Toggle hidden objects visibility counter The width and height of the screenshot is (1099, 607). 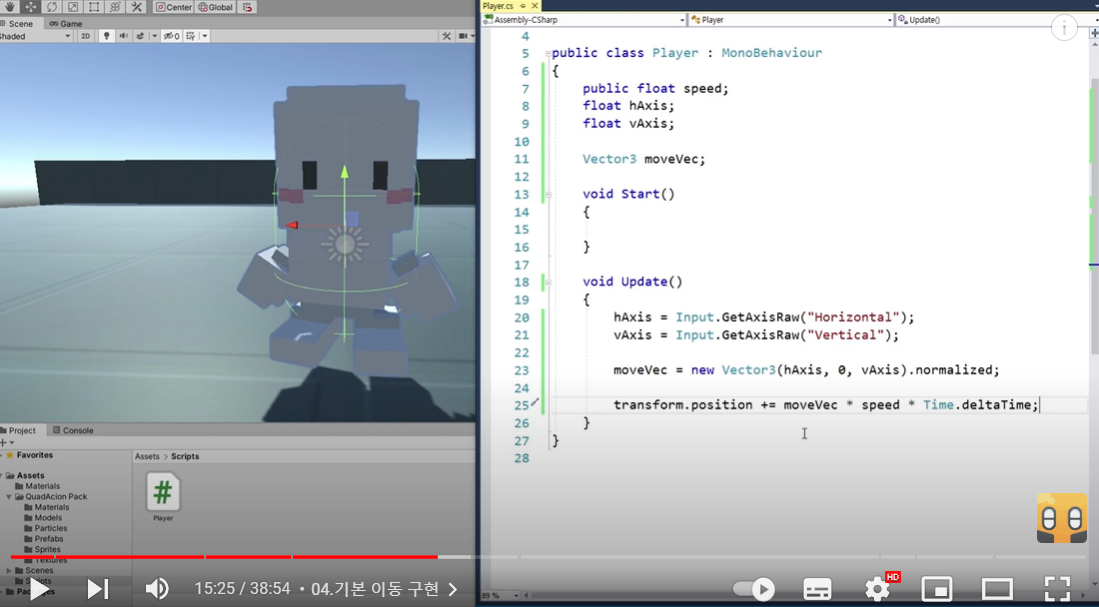point(172,36)
